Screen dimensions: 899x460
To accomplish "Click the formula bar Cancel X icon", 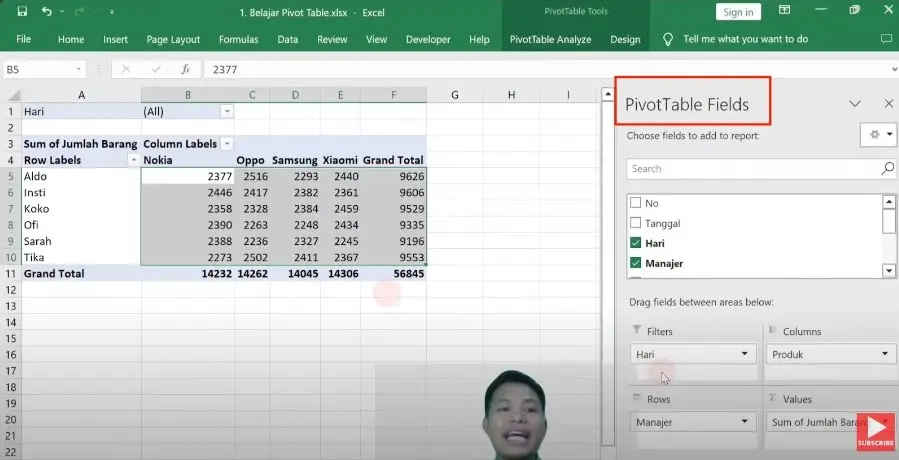I will 126,69.
